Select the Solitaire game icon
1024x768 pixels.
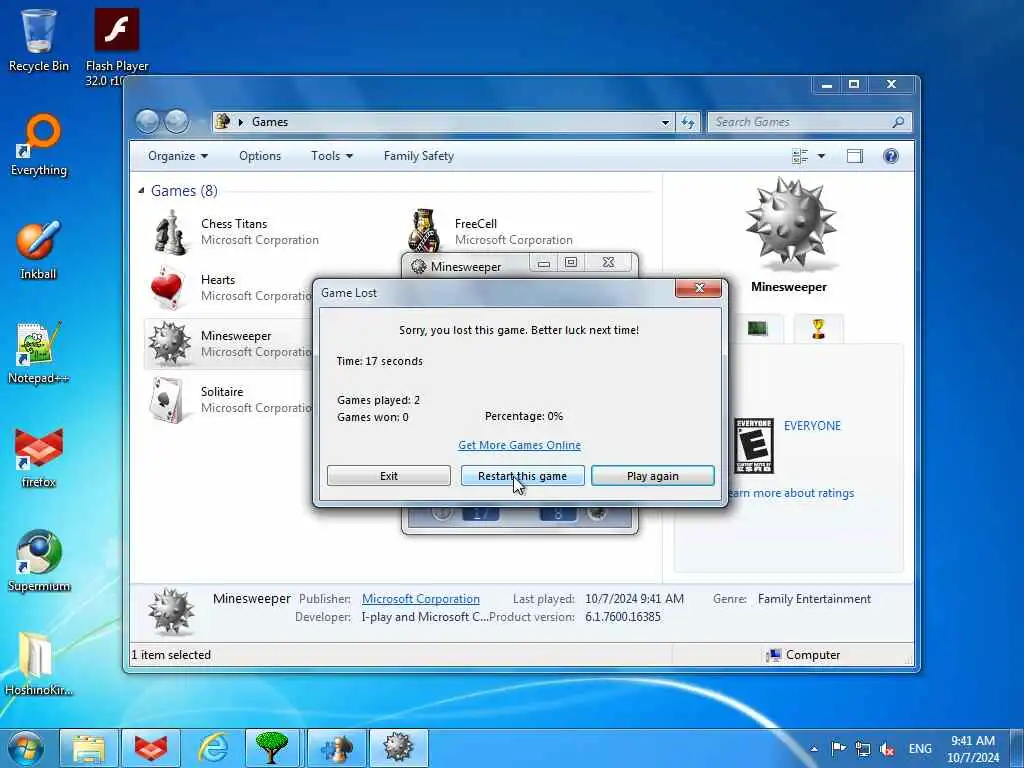coord(167,400)
